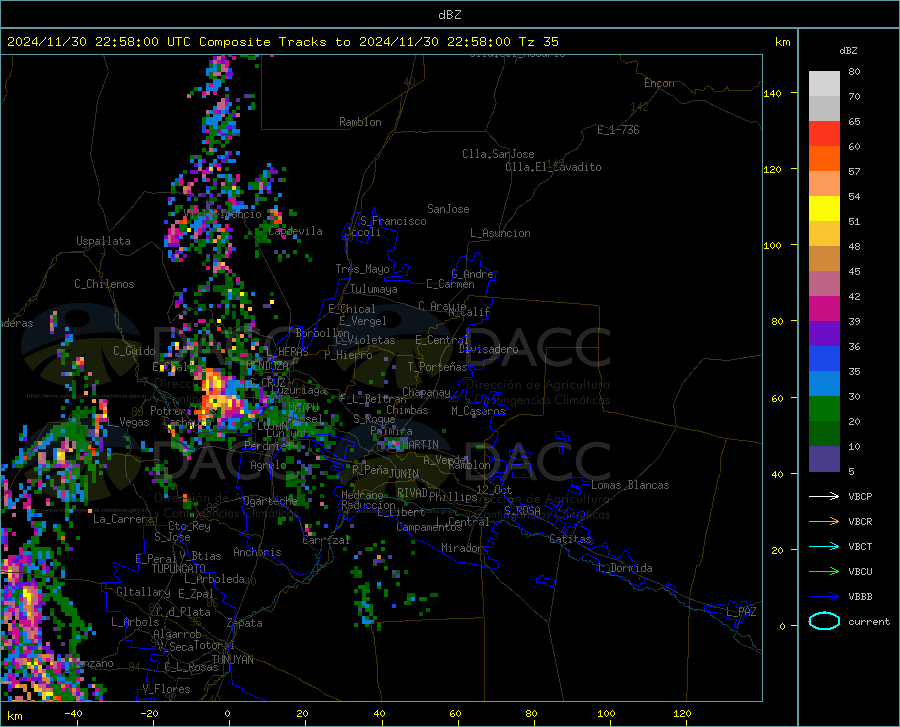Click the Uspallata map label
The image size is (900, 727).
pos(103,241)
